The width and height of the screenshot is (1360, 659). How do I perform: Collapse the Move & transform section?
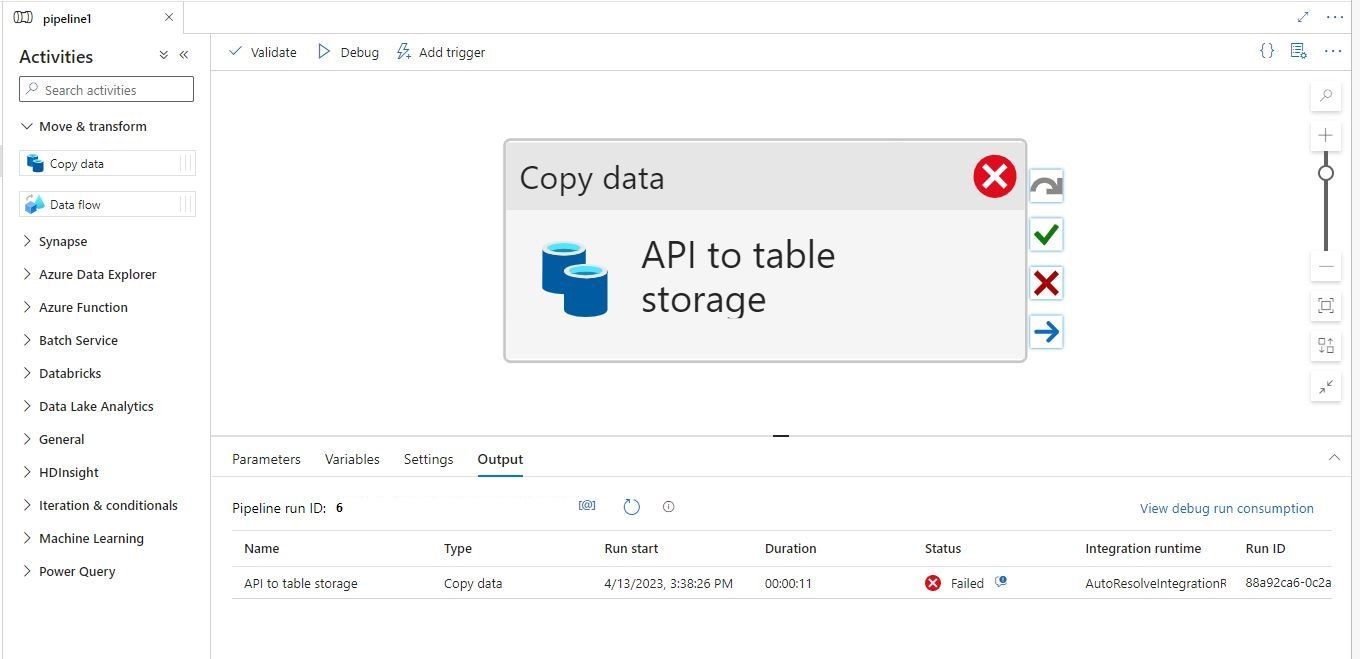pos(27,127)
